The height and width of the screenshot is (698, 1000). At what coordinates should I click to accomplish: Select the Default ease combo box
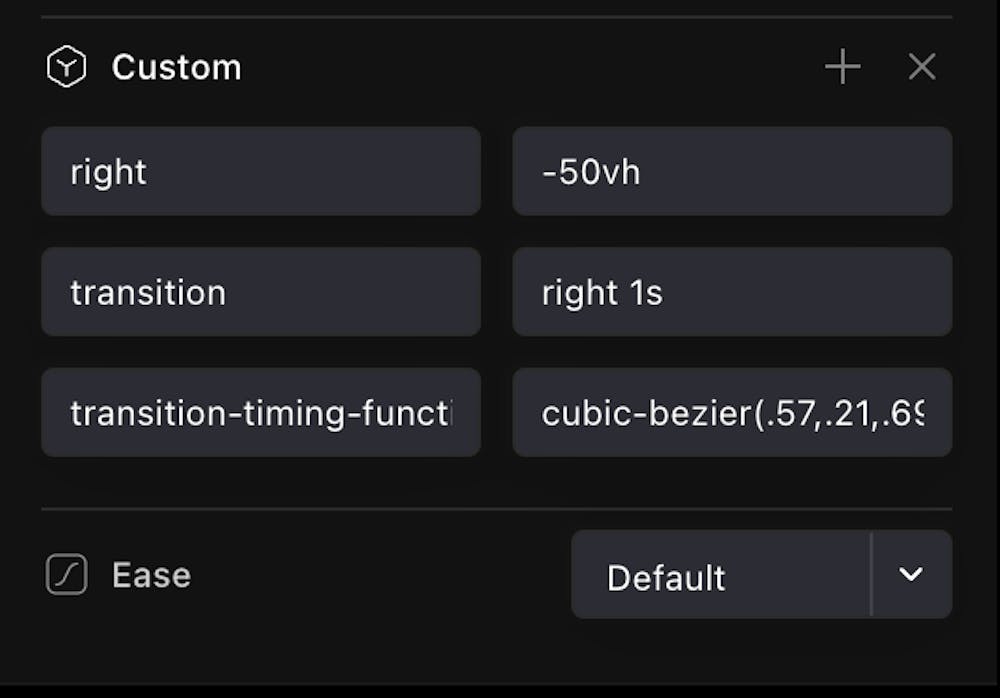click(x=720, y=575)
